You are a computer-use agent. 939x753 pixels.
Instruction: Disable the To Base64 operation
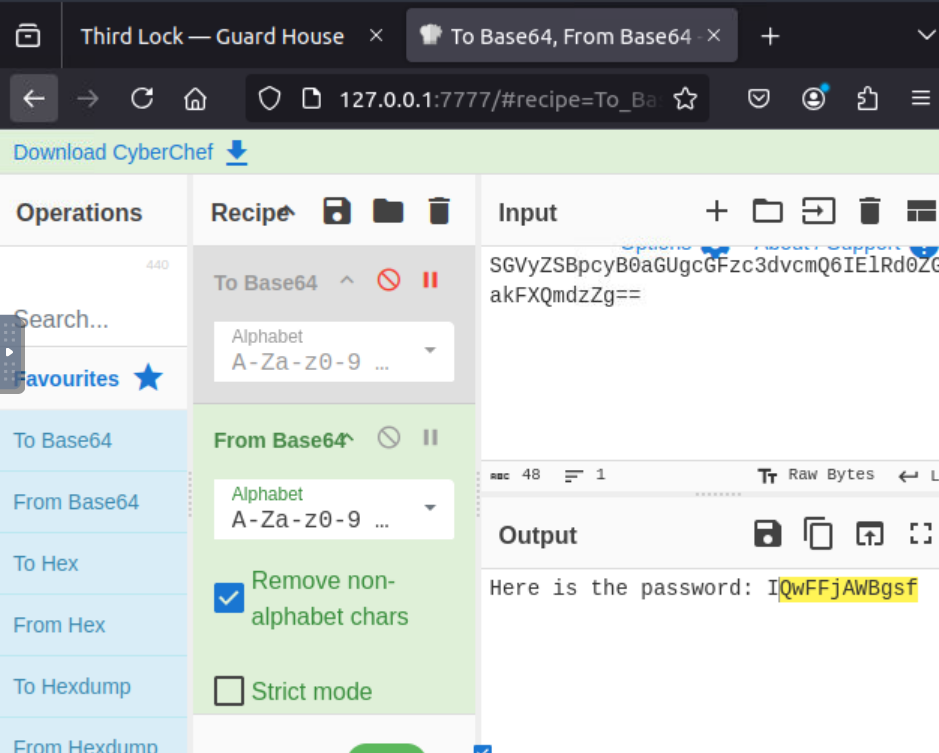(x=389, y=281)
